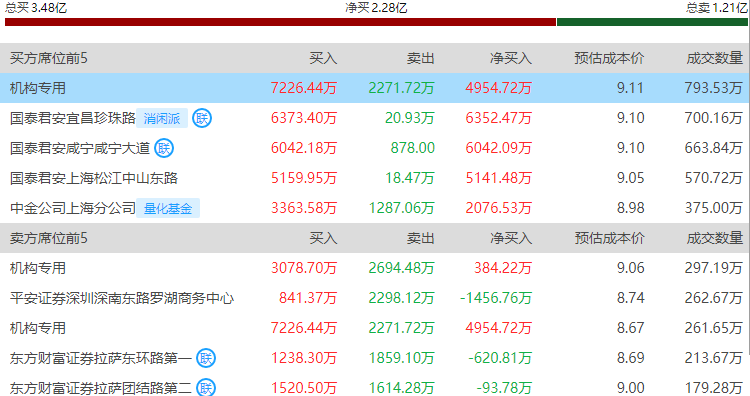This screenshot has width=750, height=396.
Task: Click 净买入 column header in seller table
Action: [511, 238]
